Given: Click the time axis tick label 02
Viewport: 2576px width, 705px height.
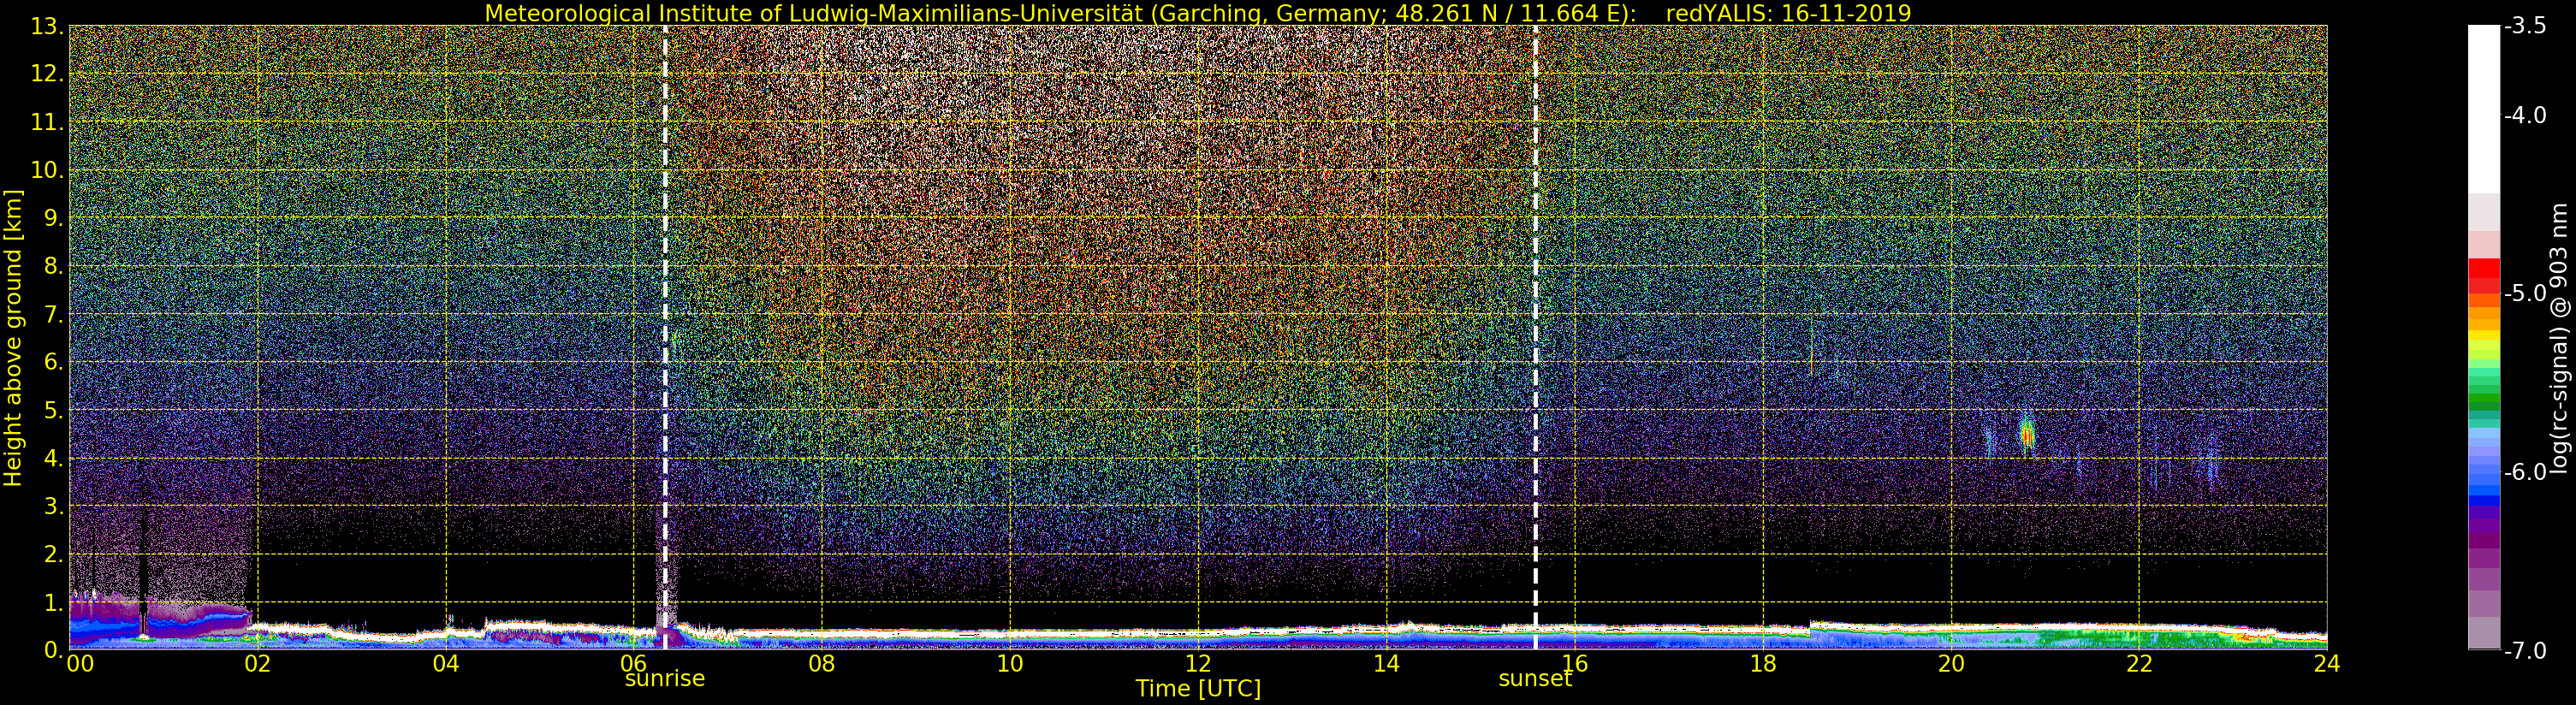Looking at the screenshot, I should [x=258, y=664].
